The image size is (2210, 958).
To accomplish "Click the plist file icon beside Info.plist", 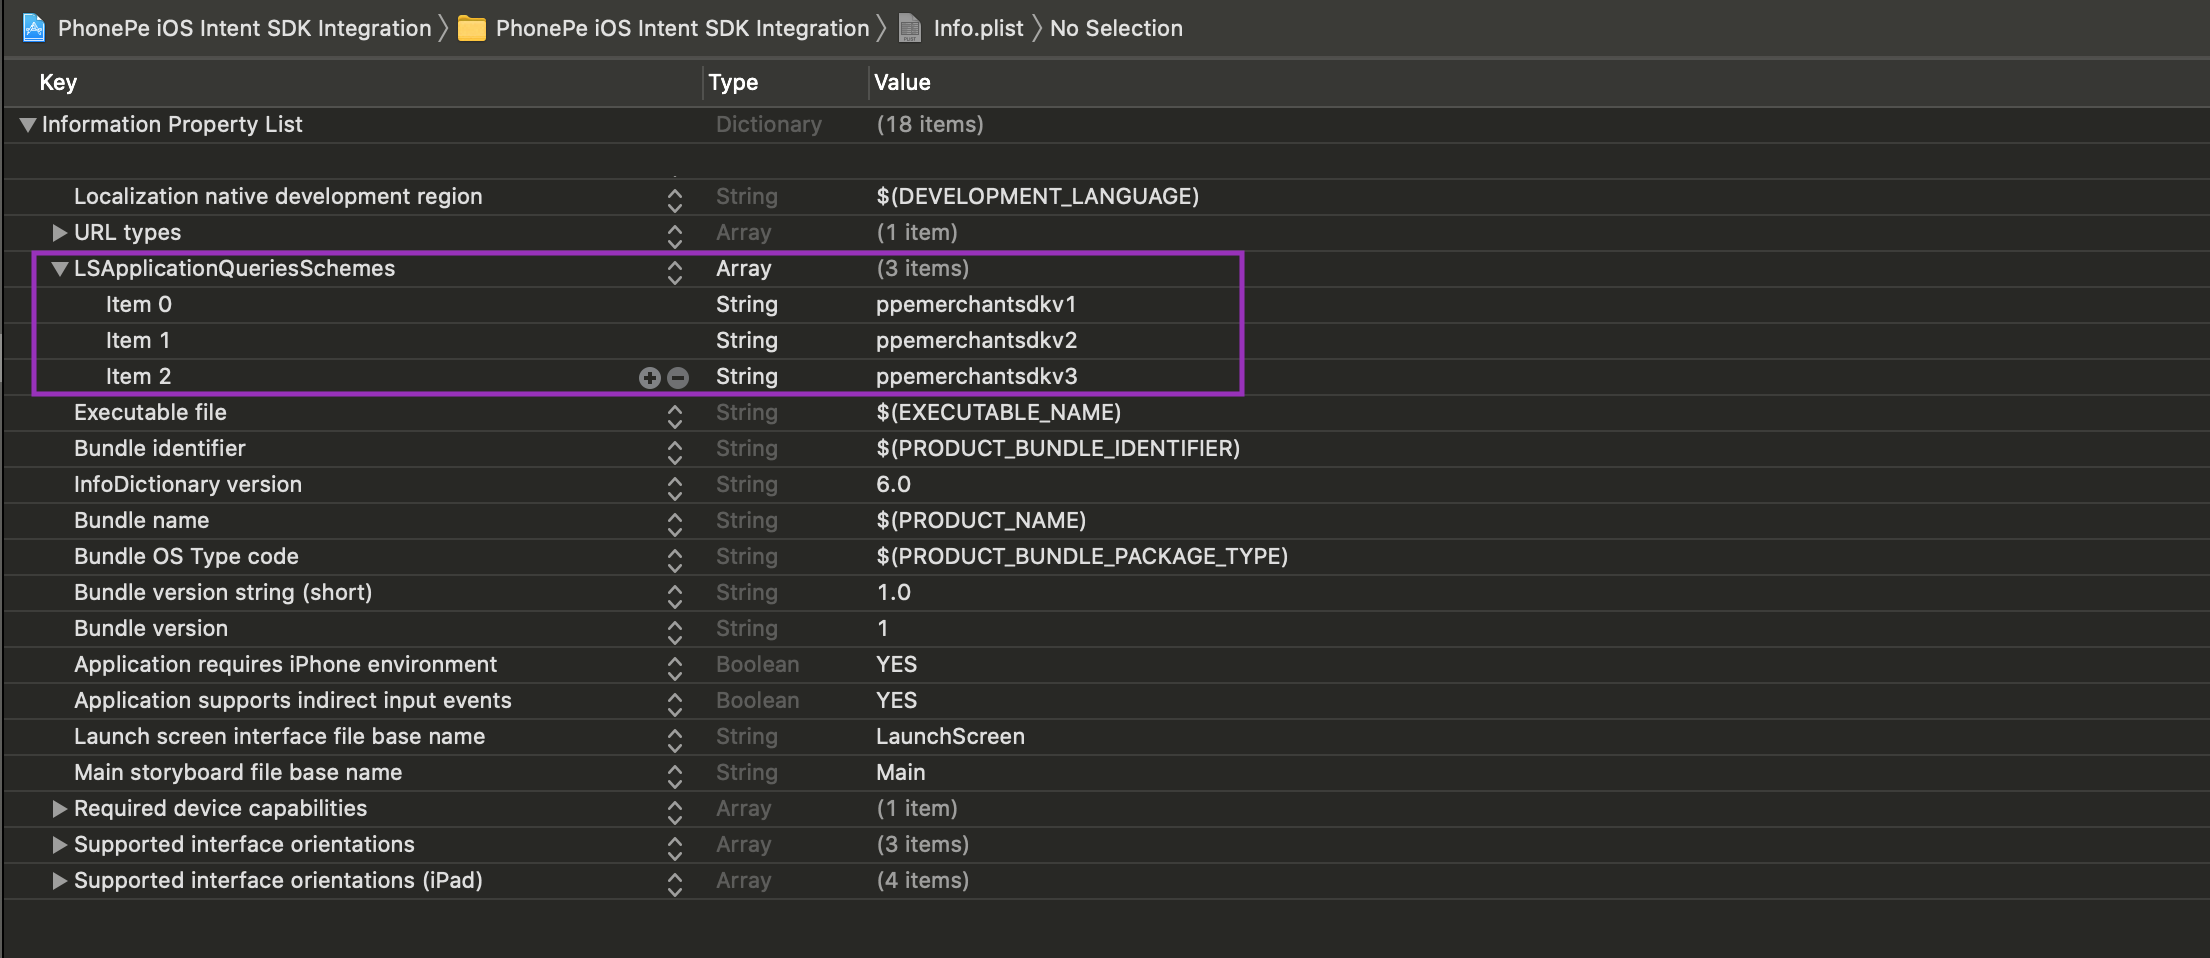I will click(909, 28).
